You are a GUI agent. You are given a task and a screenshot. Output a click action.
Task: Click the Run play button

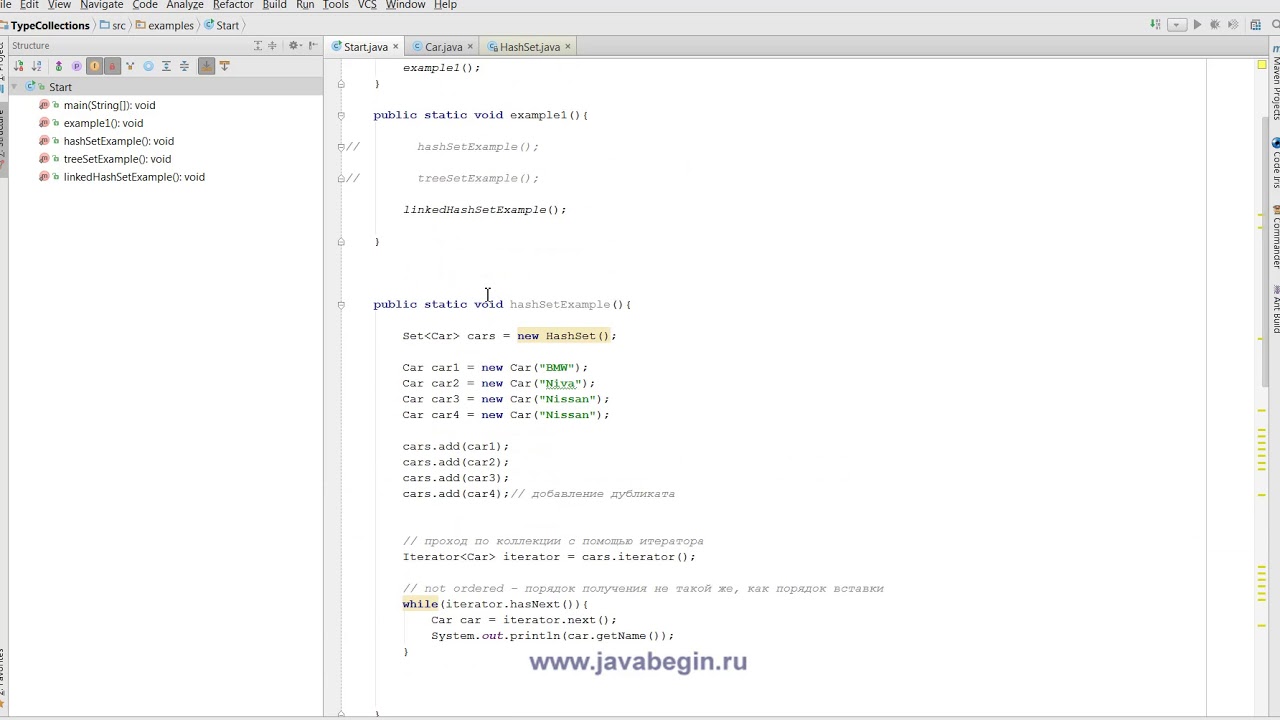[x=1197, y=25]
